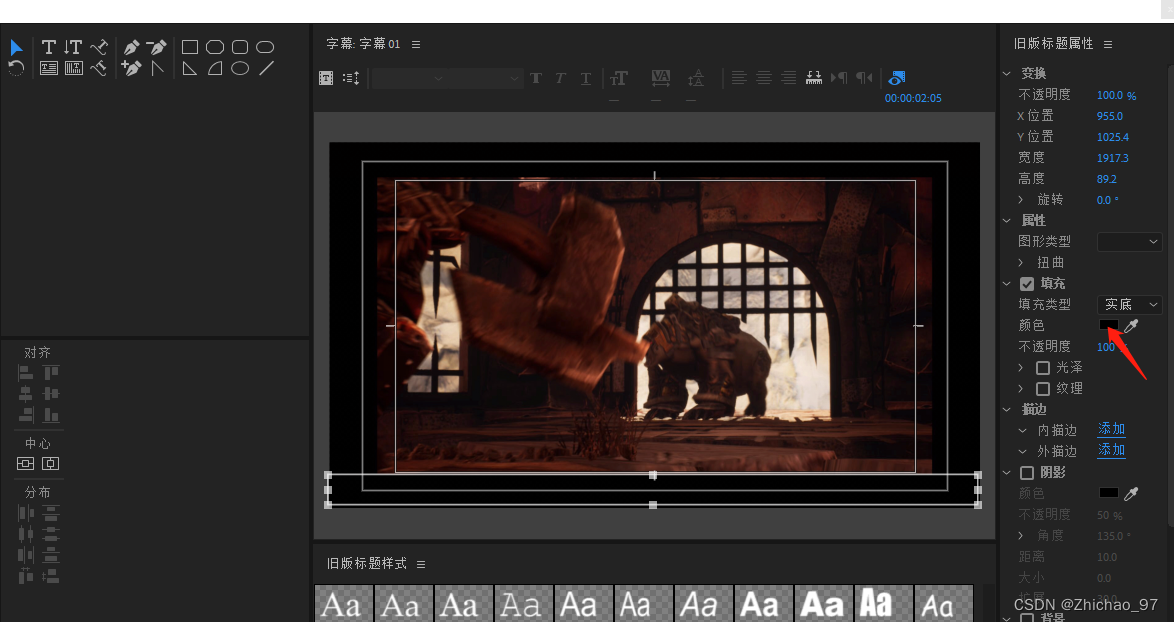Image resolution: width=1174 pixels, height=622 pixels.
Task: Select the Vertical Type tool
Action: coord(73,47)
